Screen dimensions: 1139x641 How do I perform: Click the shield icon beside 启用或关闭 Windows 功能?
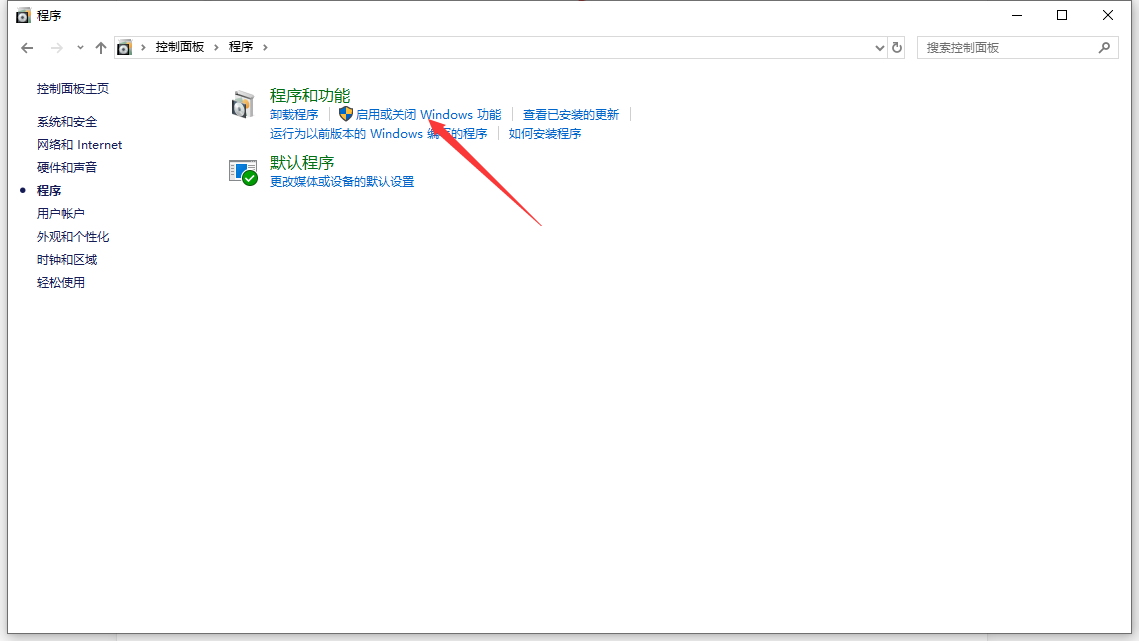[346, 114]
